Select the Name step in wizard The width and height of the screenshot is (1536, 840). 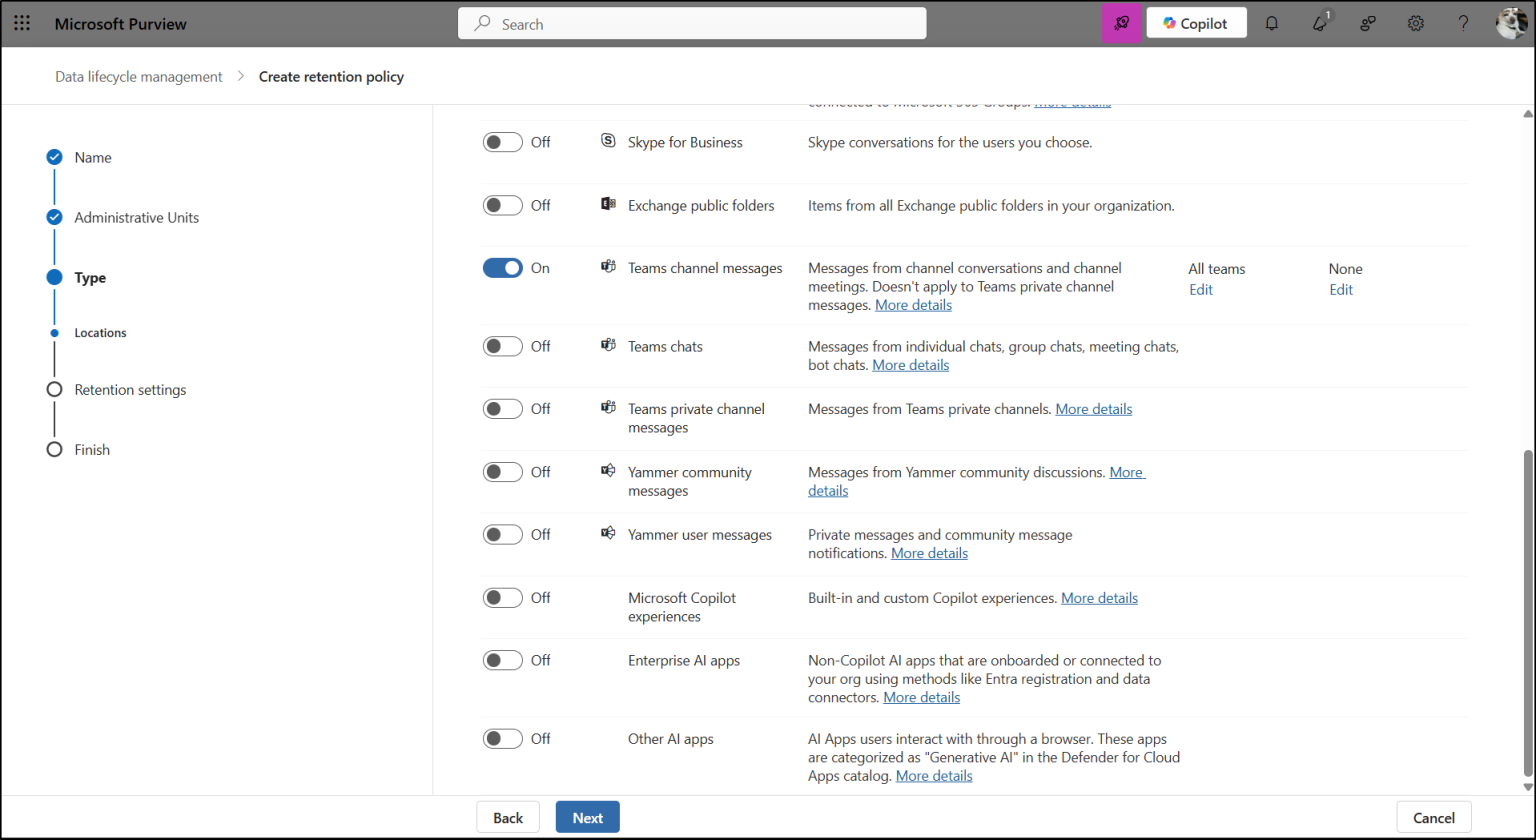(92, 157)
